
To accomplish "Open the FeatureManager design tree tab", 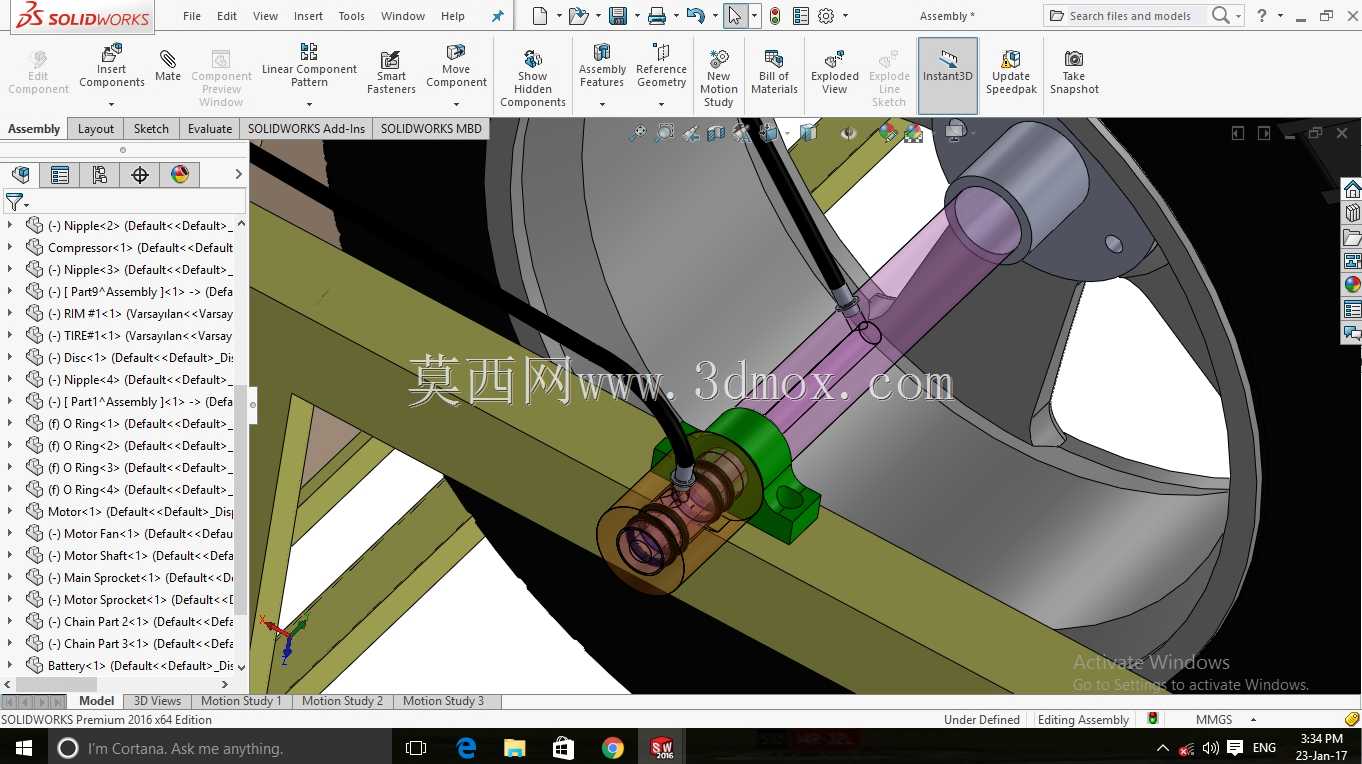I will click(x=21, y=175).
